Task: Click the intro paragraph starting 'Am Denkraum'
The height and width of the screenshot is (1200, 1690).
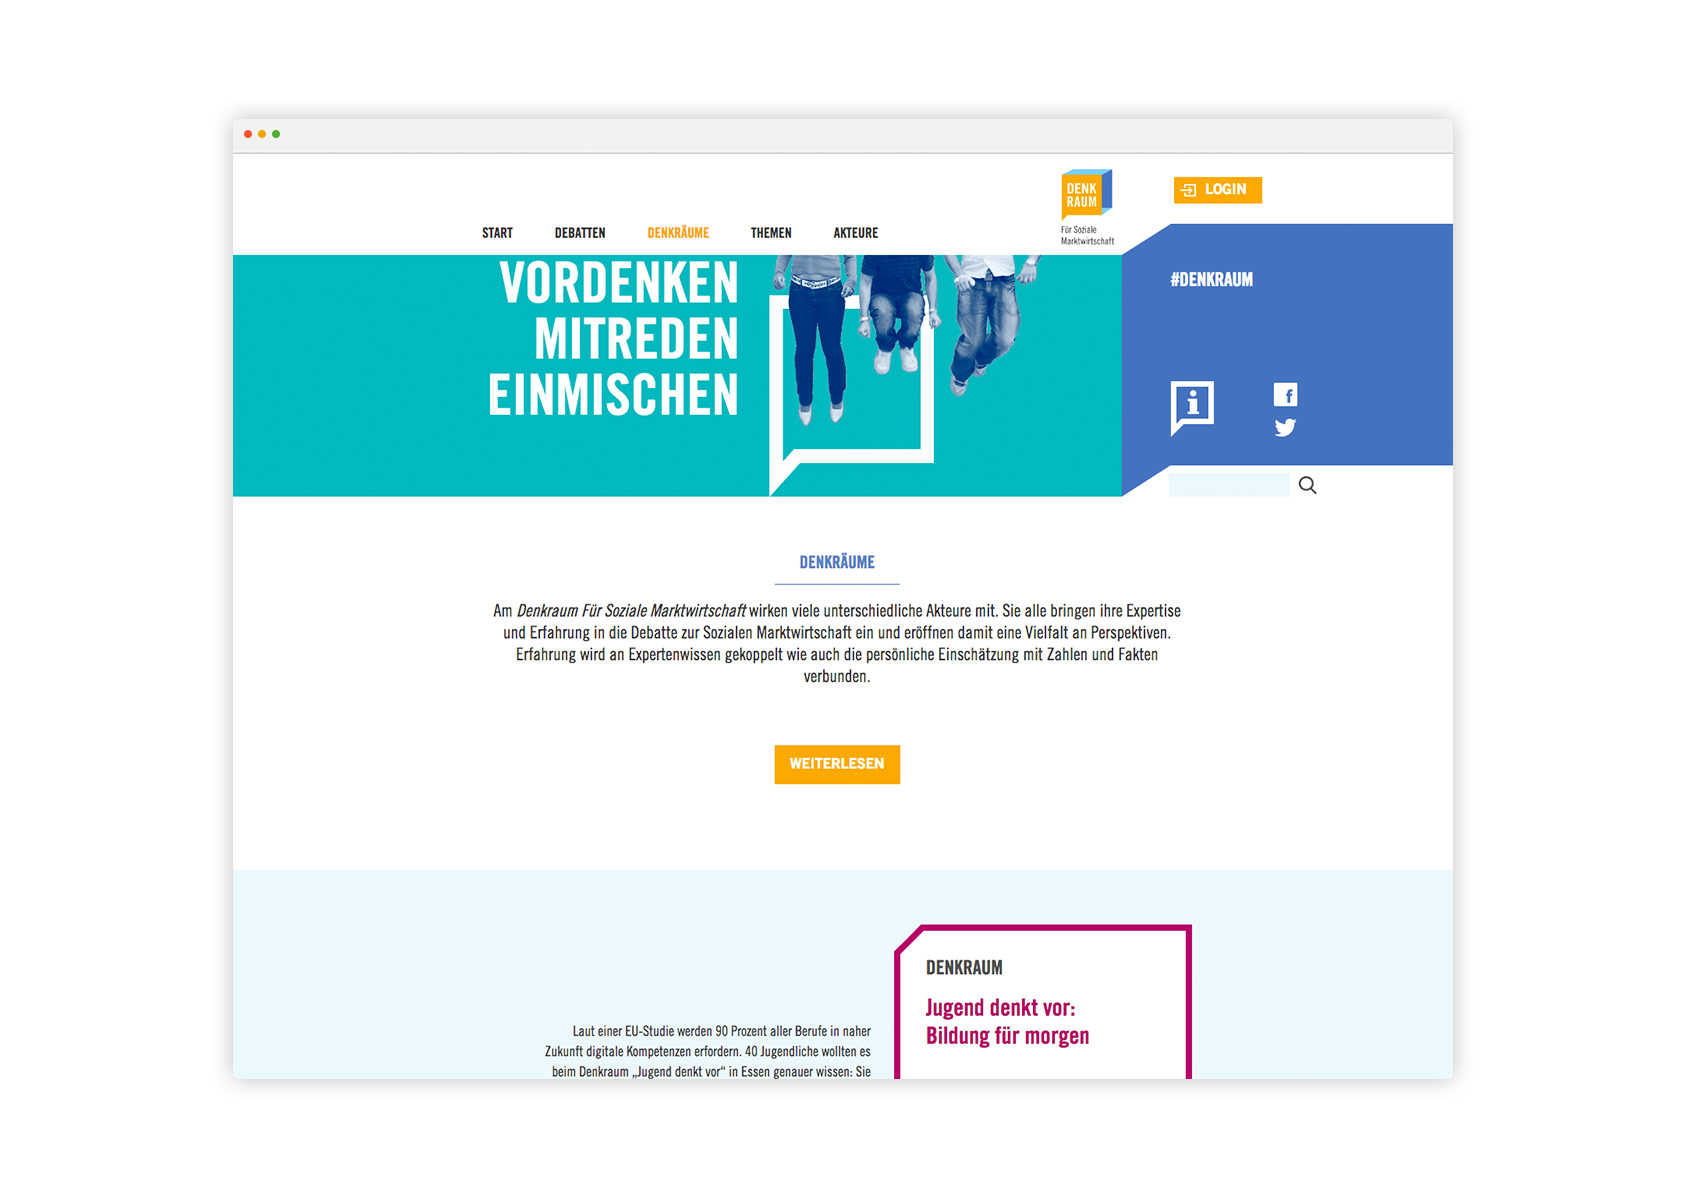Action: (x=837, y=643)
